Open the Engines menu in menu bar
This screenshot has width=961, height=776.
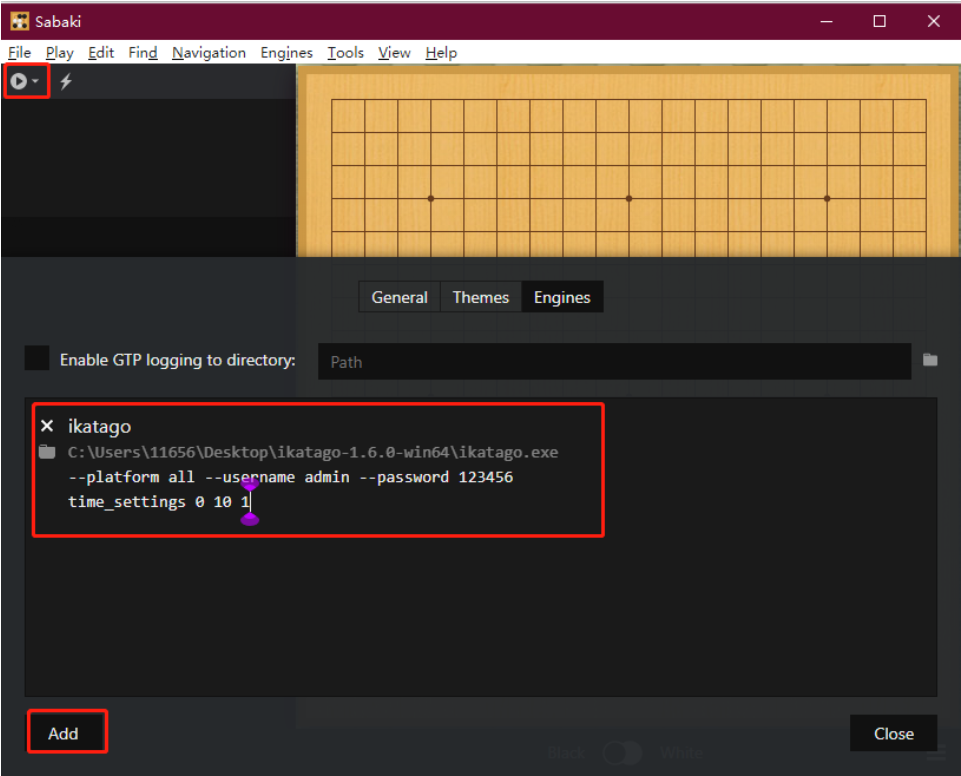286,53
